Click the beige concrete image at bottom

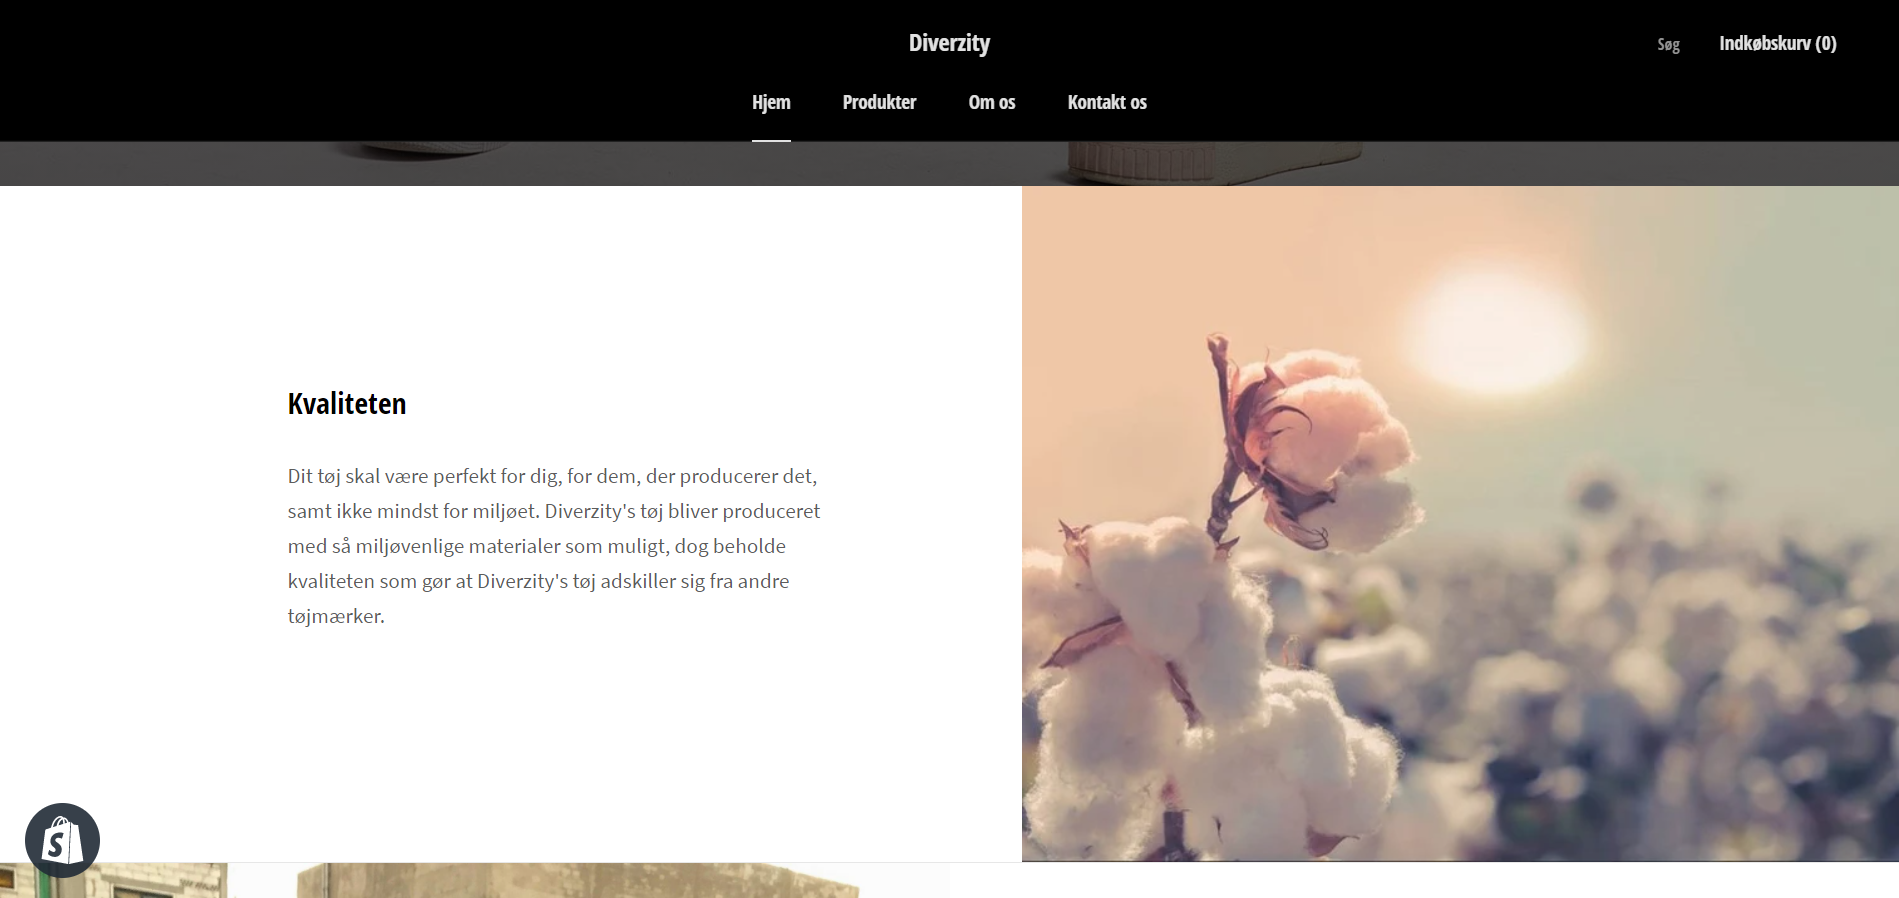point(580,880)
